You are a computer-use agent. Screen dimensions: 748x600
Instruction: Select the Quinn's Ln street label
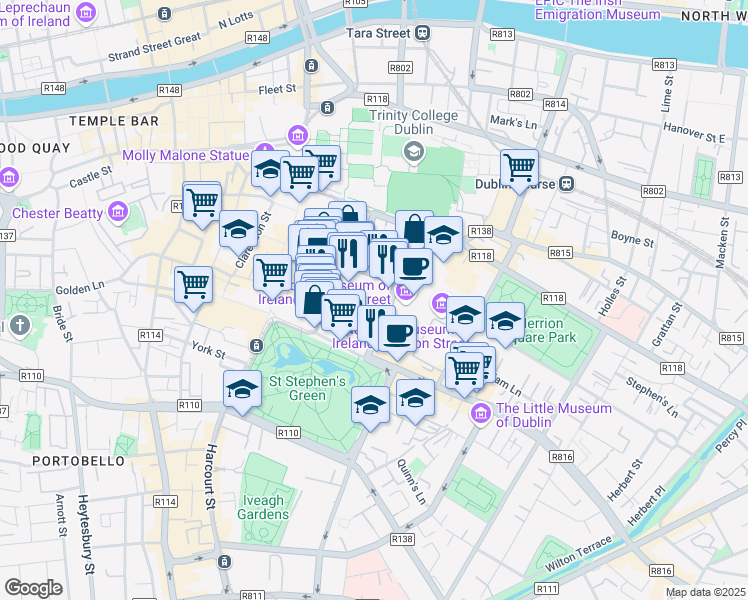(x=411, y=482)
